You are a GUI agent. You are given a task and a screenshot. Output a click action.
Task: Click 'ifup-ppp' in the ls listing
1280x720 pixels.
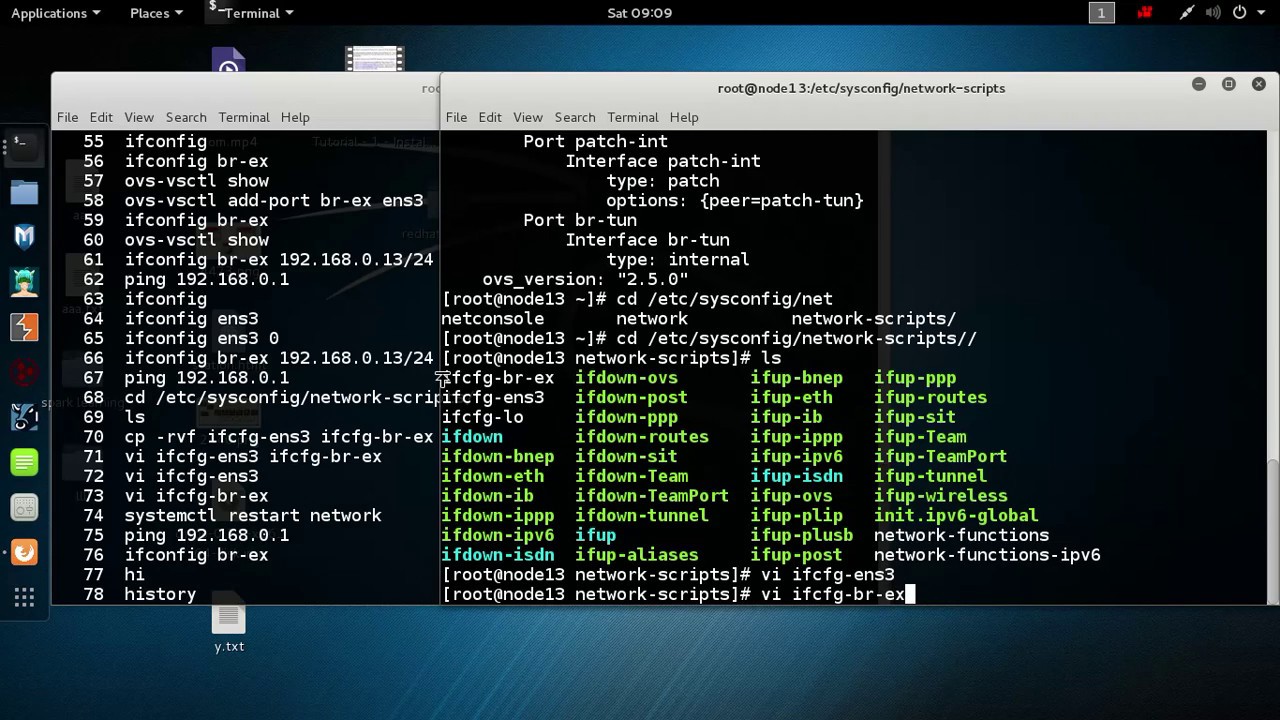point(915,378)
